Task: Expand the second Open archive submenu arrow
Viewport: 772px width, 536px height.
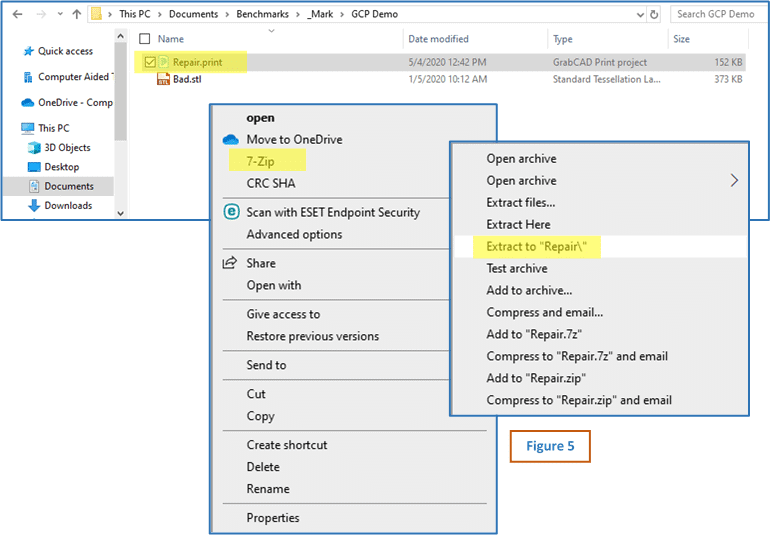Action: 735,181
